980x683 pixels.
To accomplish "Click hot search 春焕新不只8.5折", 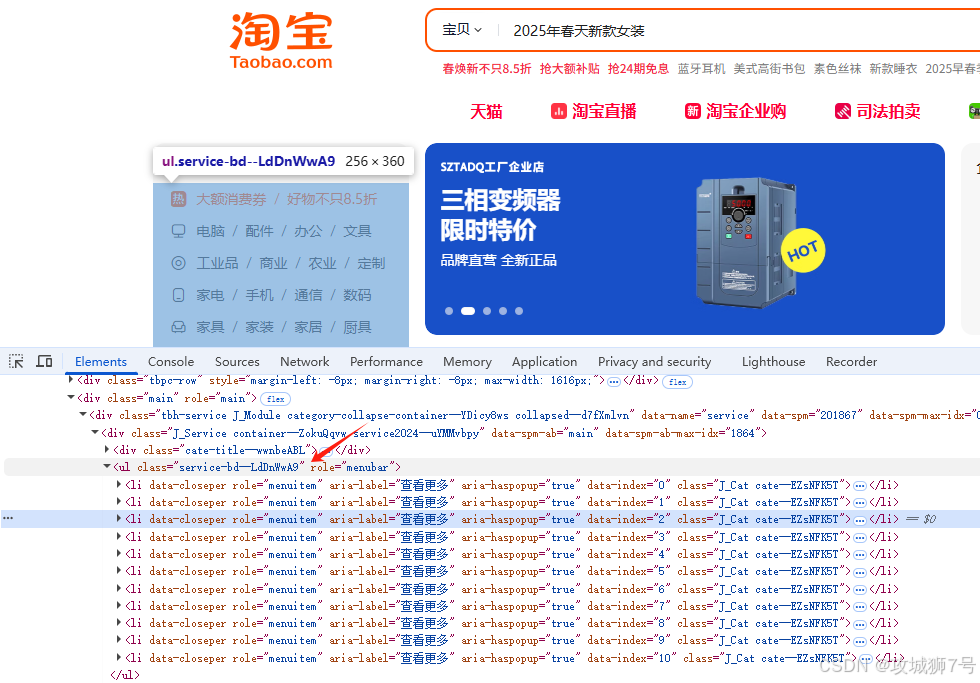I will [x=487, y=69].
